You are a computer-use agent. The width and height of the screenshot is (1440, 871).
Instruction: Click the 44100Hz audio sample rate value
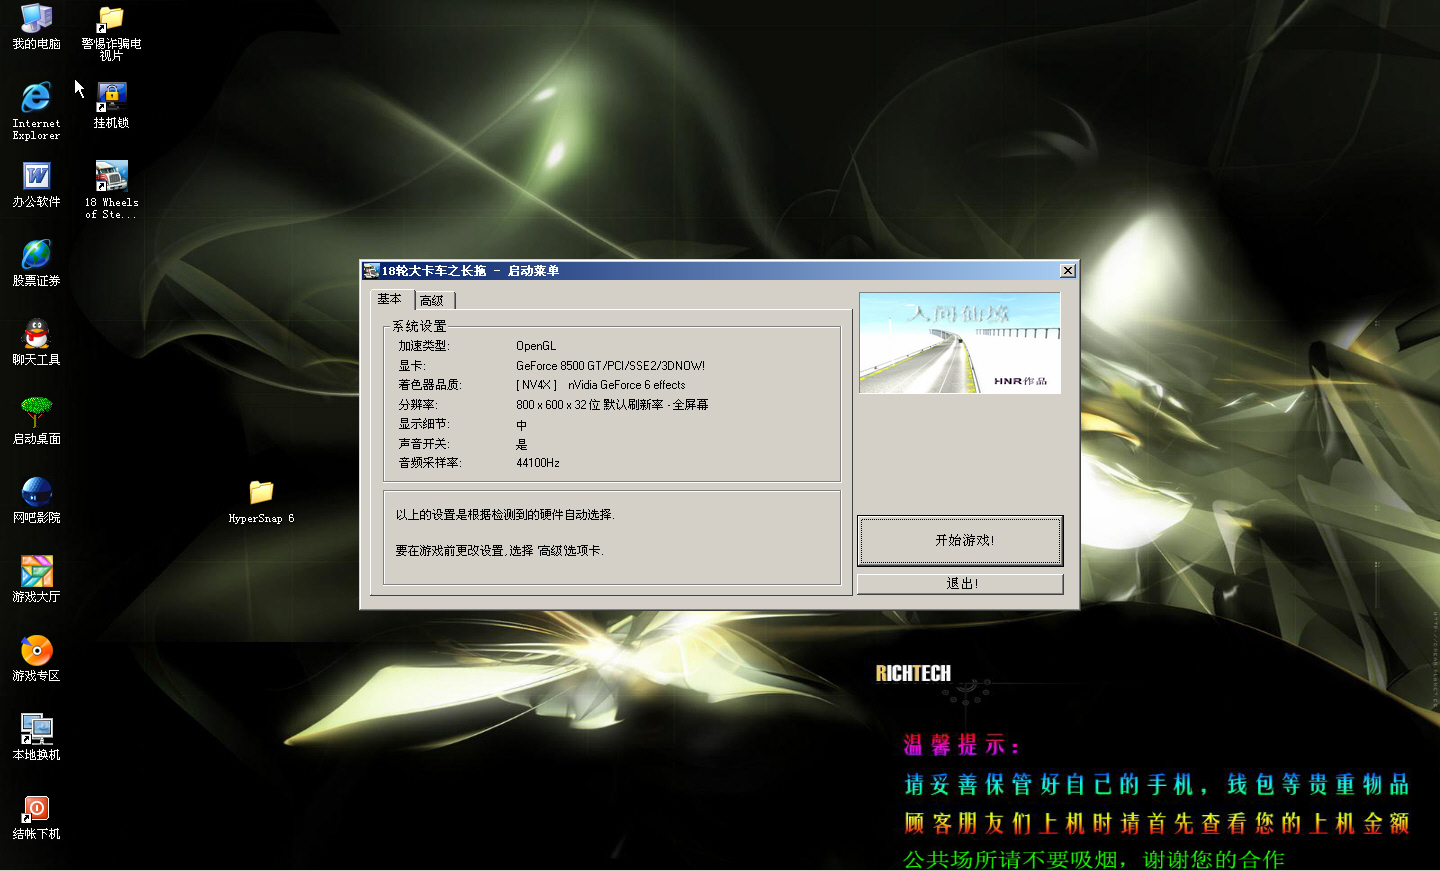(x=538, y=463)
